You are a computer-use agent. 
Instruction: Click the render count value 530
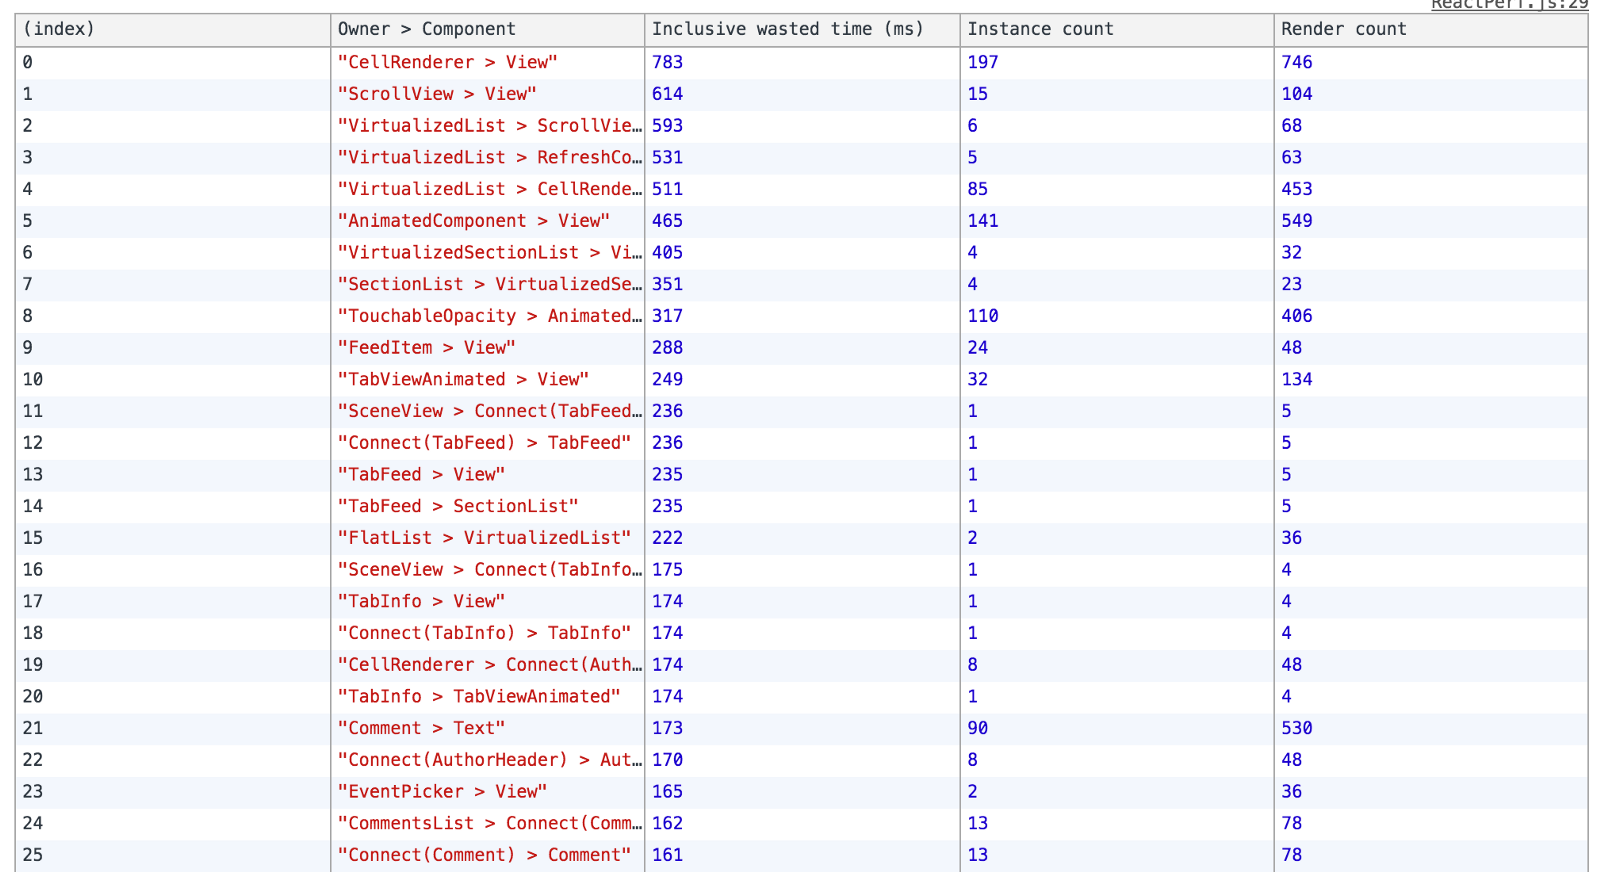[x=1297, y=729]
